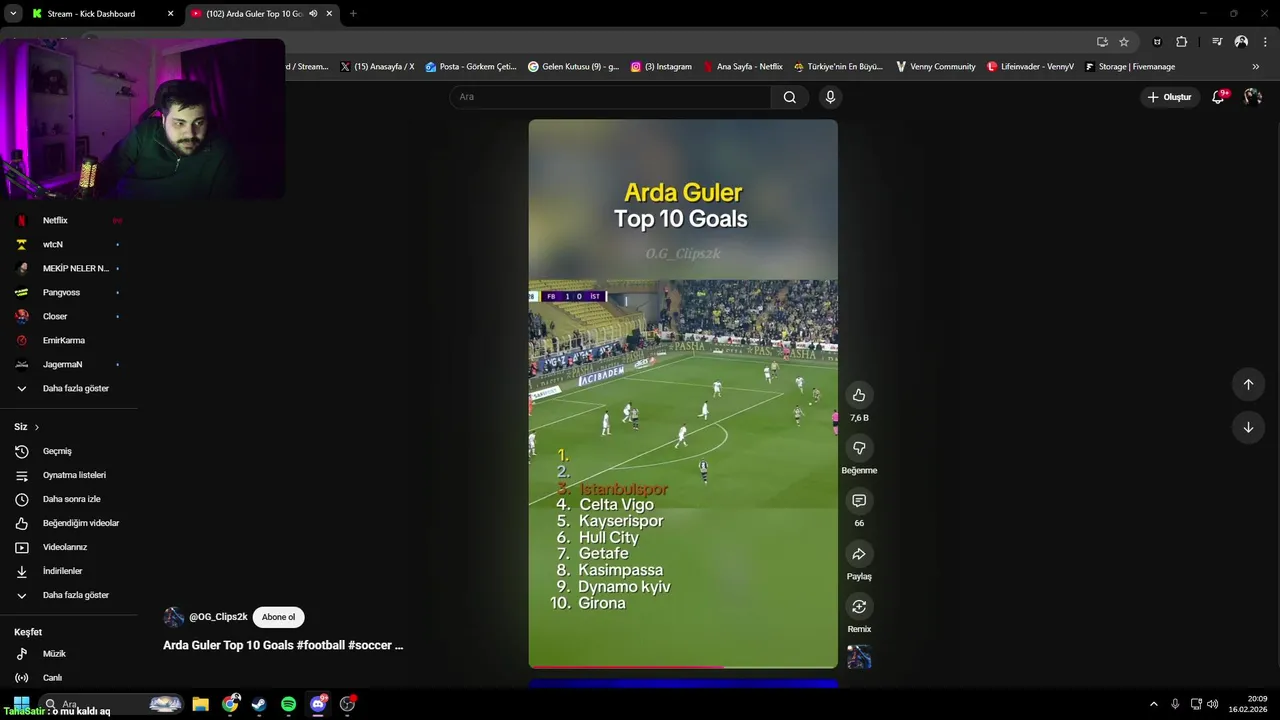This screenshot has width=1280, height=720.
Task: Open the Chrome profile avatar
Action: coord(1241,42)
